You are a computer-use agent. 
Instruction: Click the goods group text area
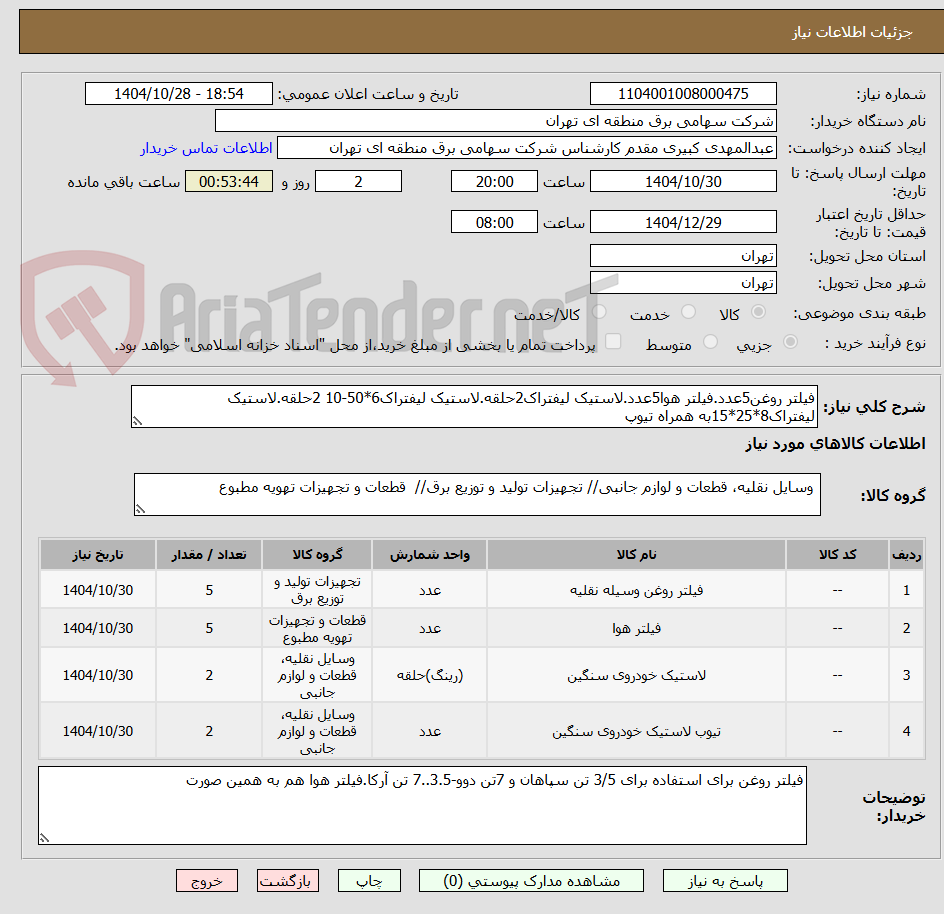tap(477, 494)
